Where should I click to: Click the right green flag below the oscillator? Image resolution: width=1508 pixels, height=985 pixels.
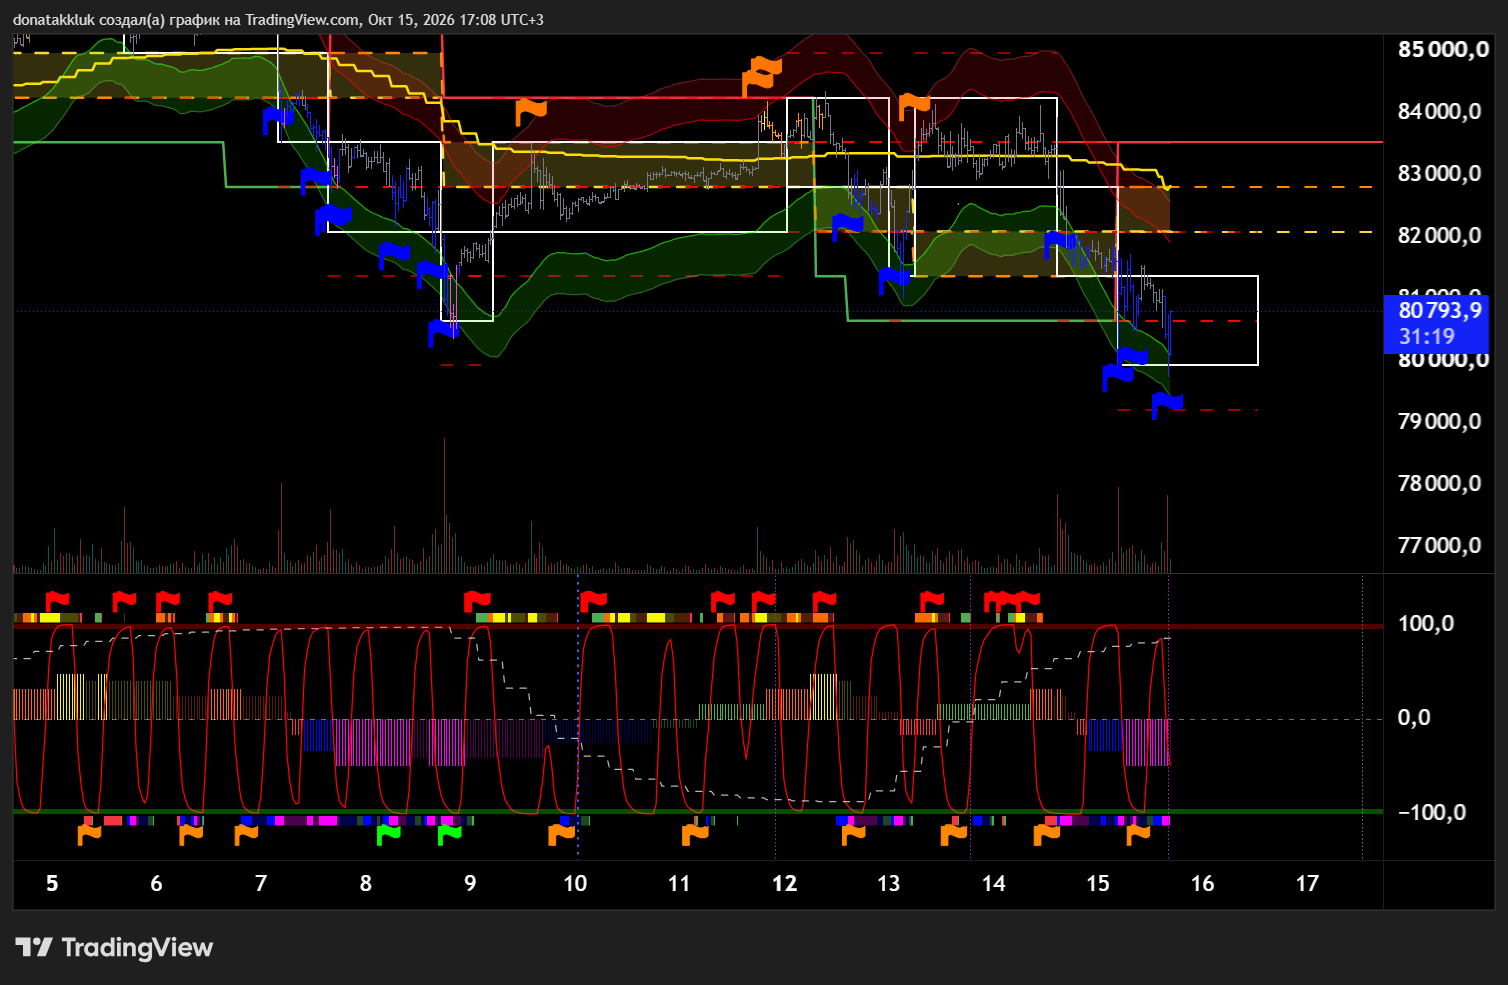click(450, 832)
